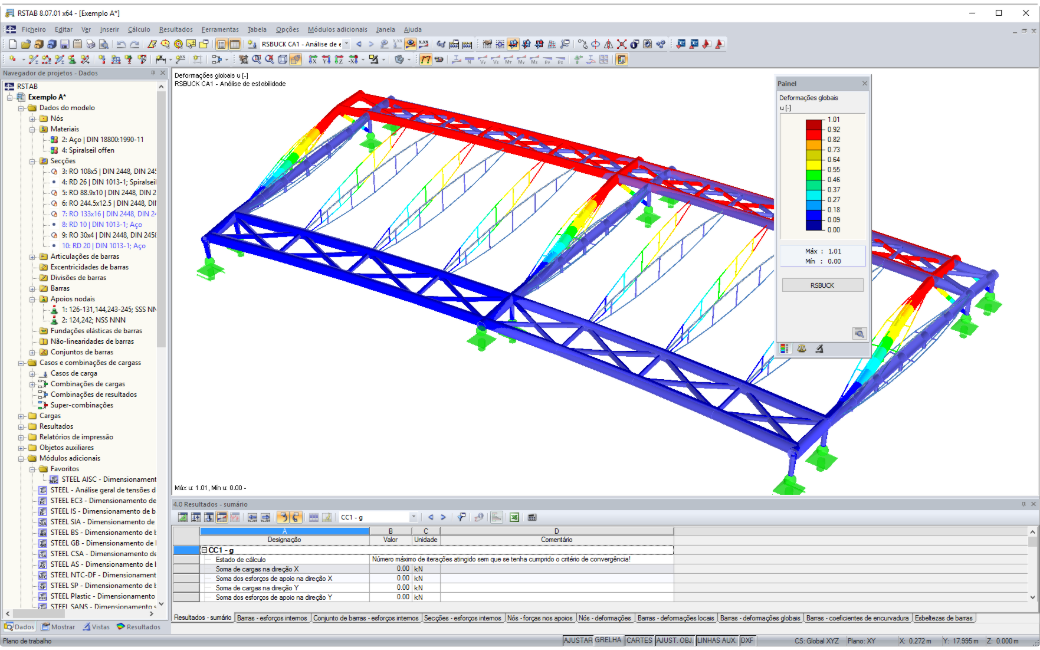Toggle the highlighted navigator panel button
This screenshot has height=650, width=1040.
point(222,44)
